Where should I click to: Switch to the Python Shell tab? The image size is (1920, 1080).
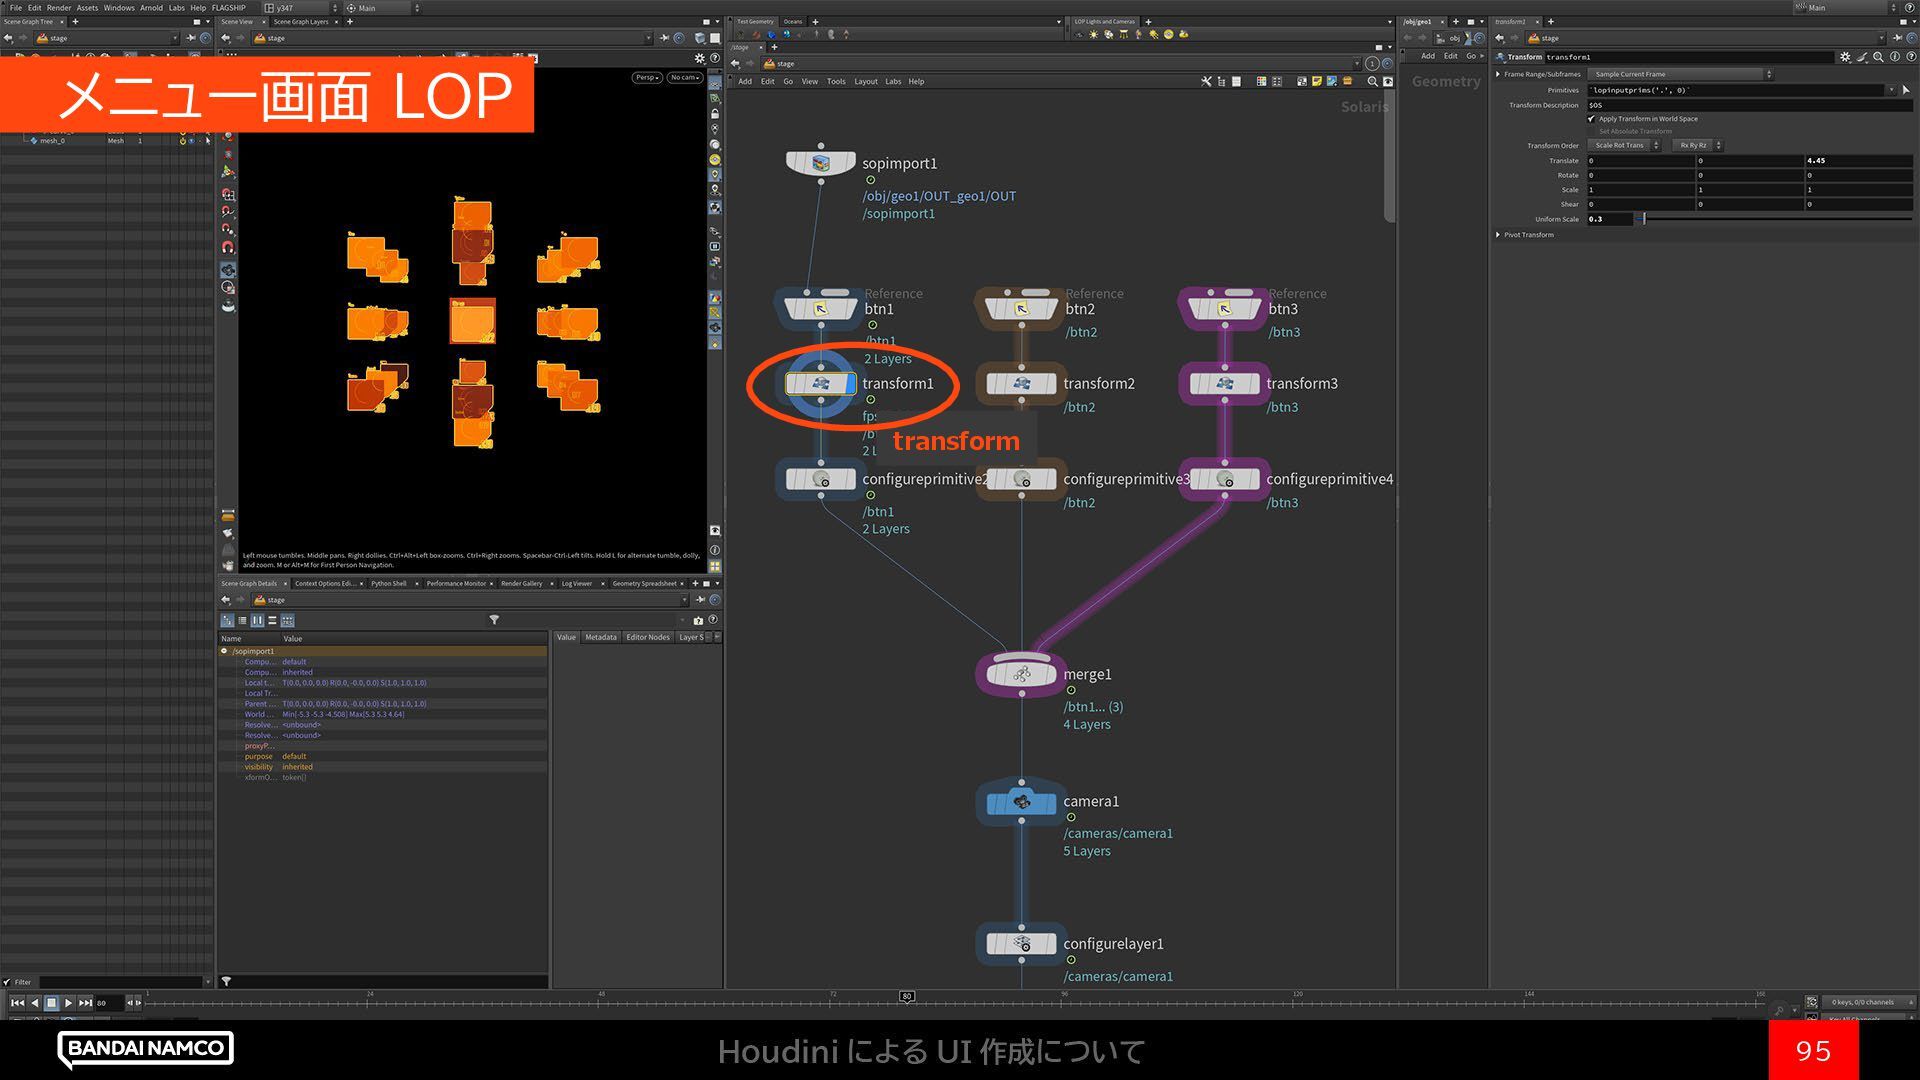click(388, 583)
